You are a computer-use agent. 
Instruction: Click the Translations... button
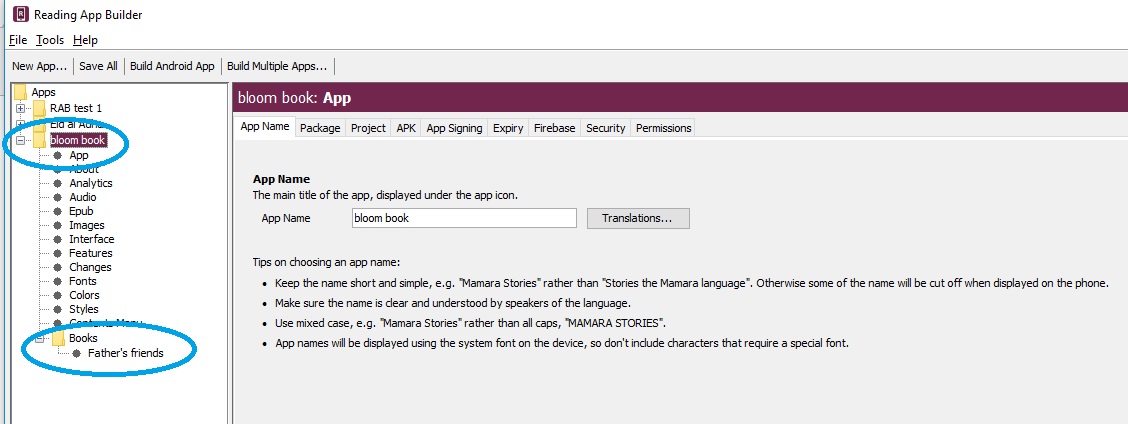click(638, 218)
